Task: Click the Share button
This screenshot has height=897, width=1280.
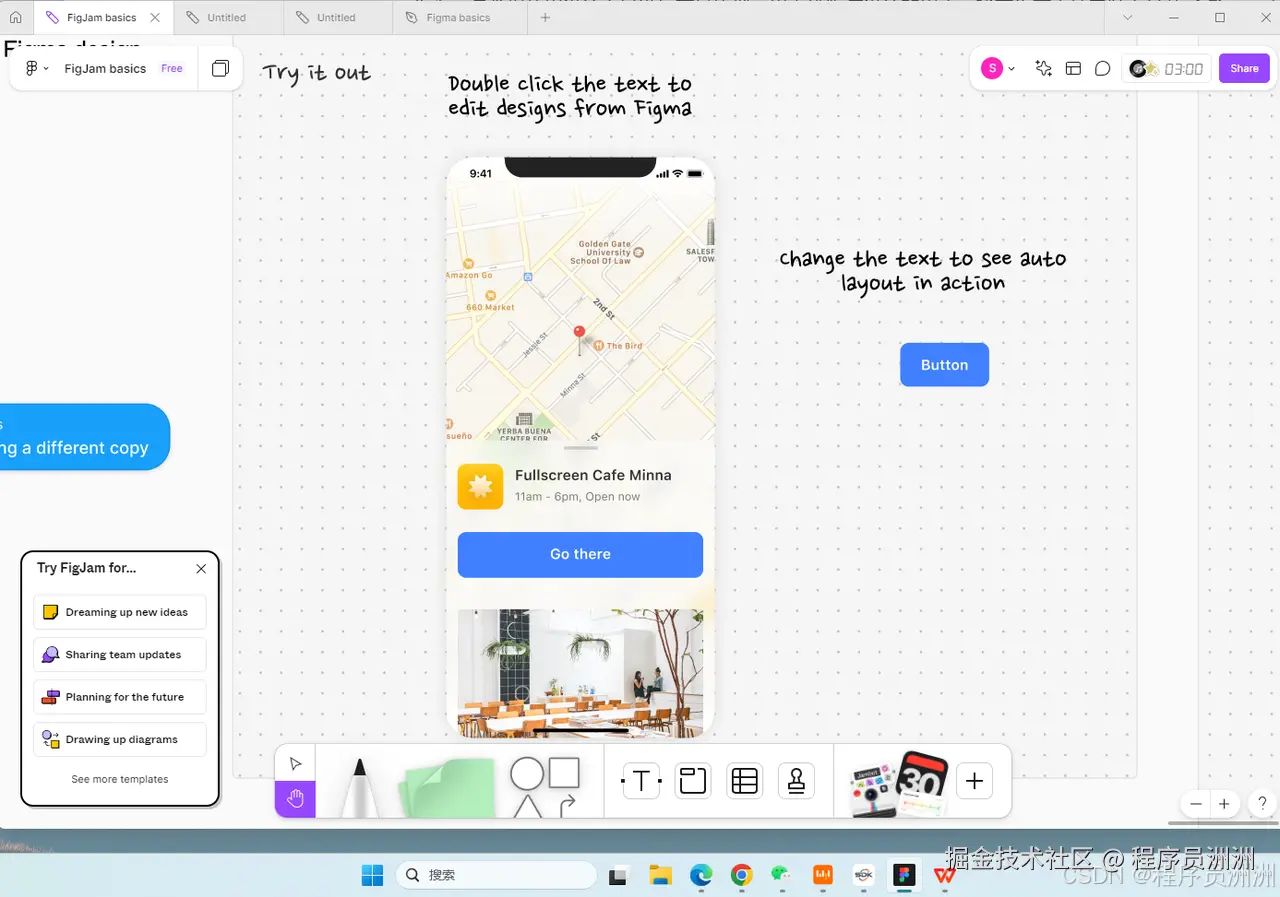Action: (1244, 68)
